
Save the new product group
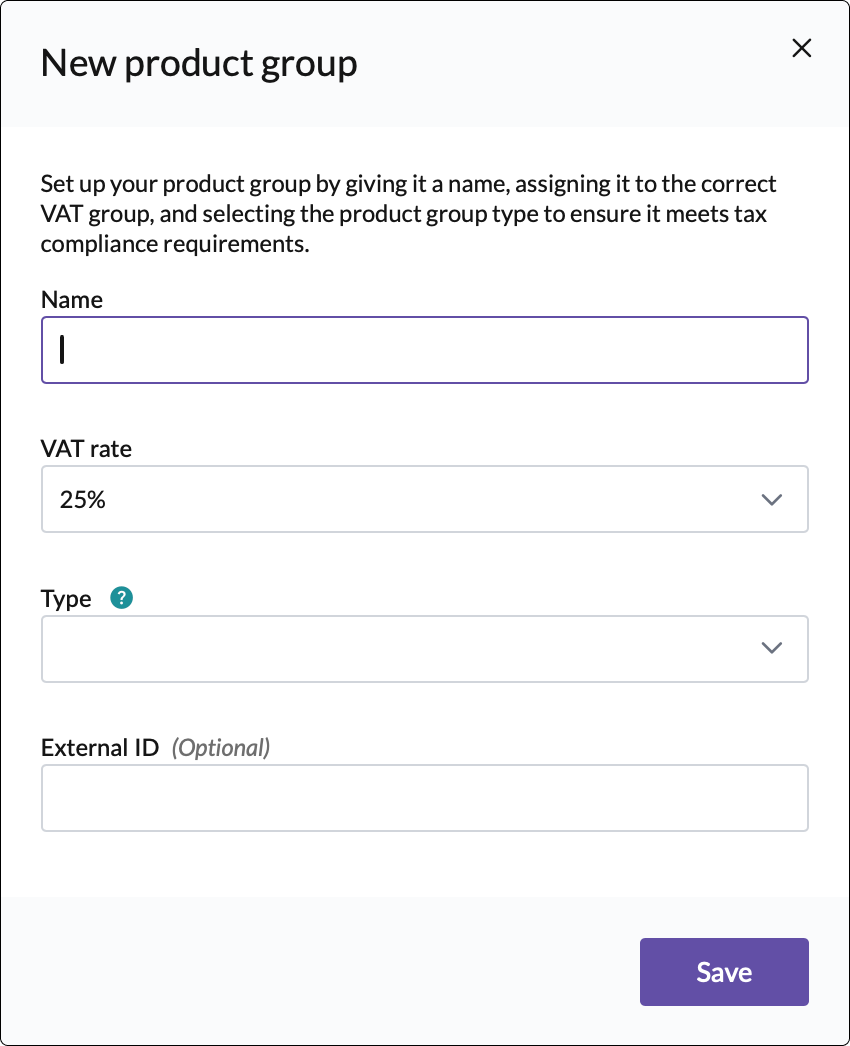[x=724, y=971]
